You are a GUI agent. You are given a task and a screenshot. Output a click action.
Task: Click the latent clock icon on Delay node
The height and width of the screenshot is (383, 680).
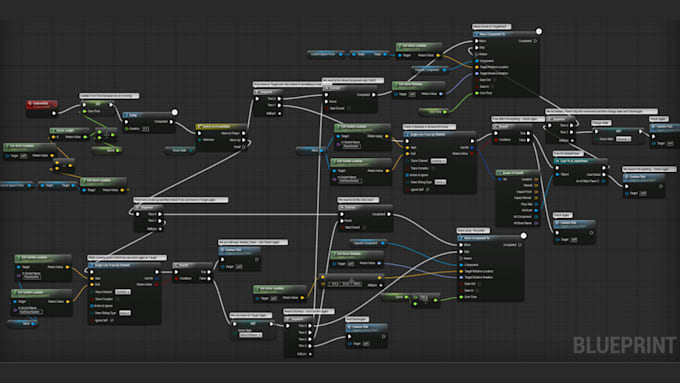pyautogui.click(x=174, y=112)
